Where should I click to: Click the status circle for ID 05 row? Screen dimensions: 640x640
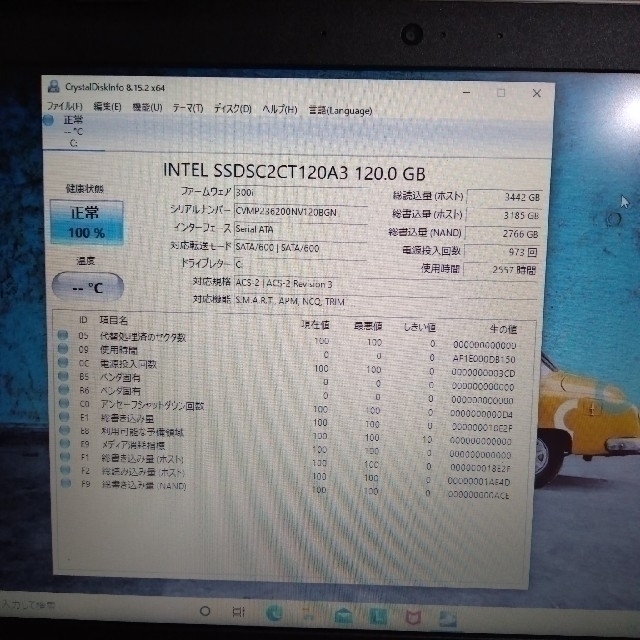(63, 335)
